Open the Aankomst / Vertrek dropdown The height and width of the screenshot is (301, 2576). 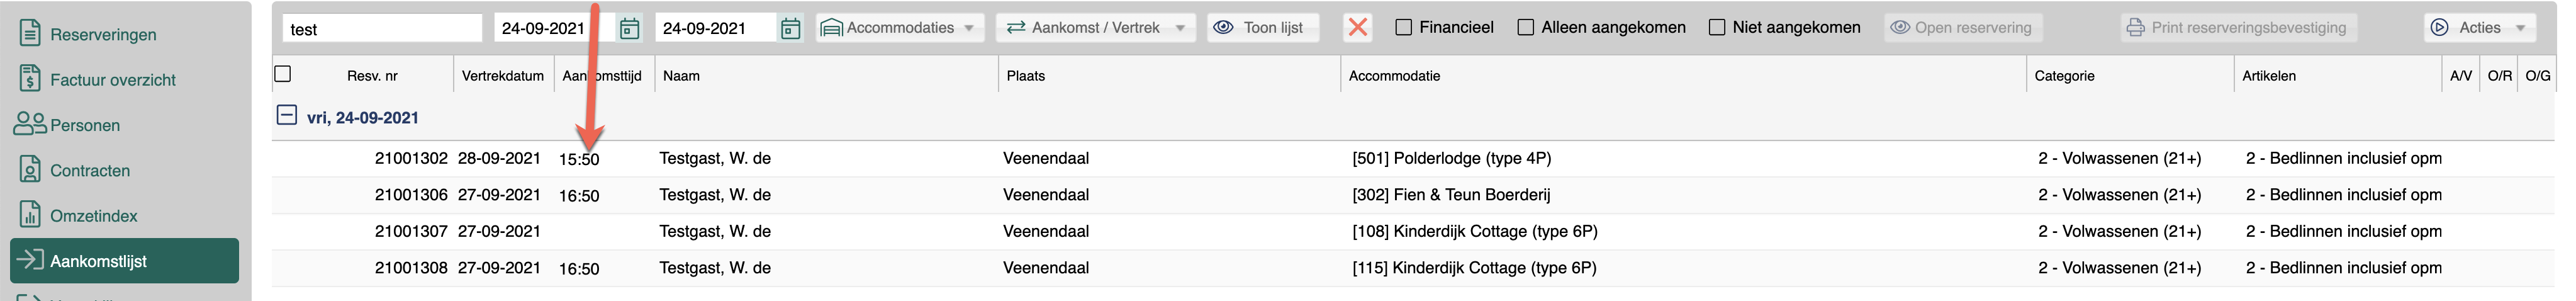pyautogui.click(x=1096, y=28)
